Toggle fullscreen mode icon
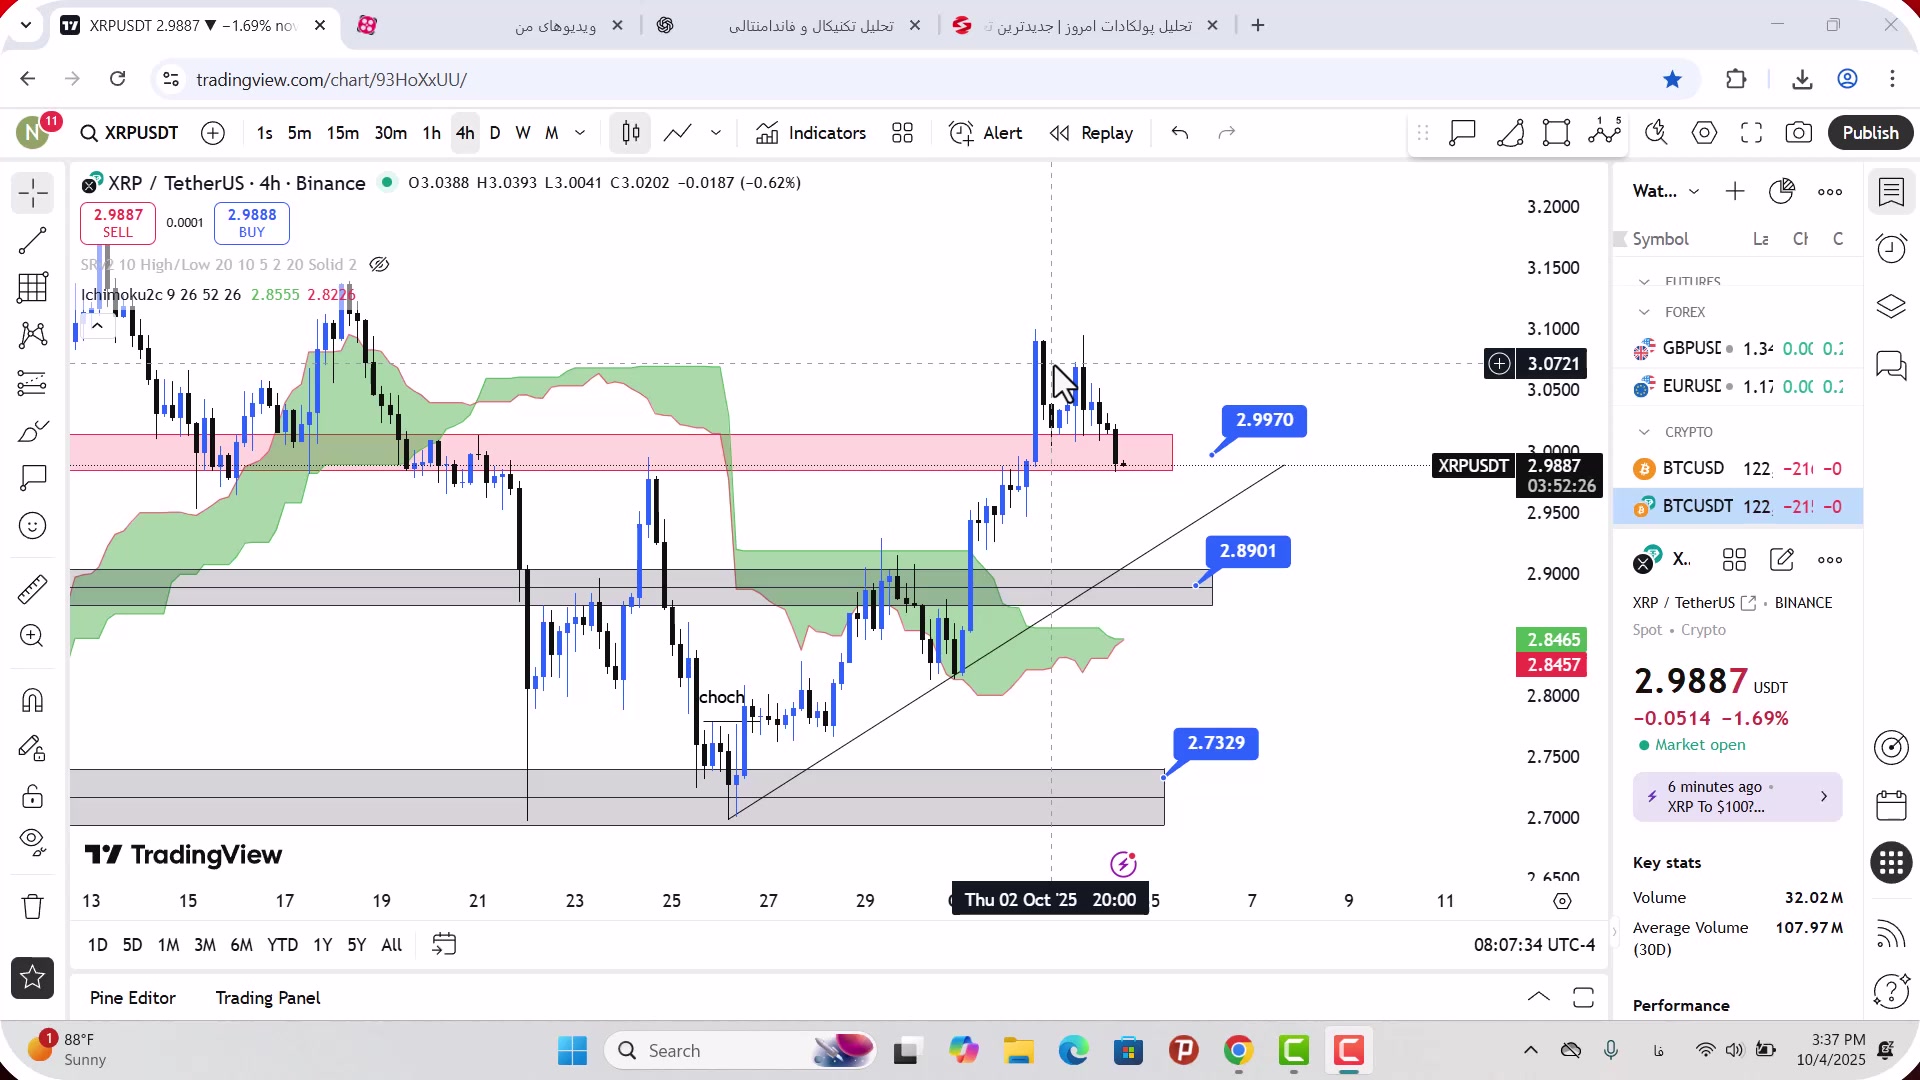 click(x=1752, y=133)
